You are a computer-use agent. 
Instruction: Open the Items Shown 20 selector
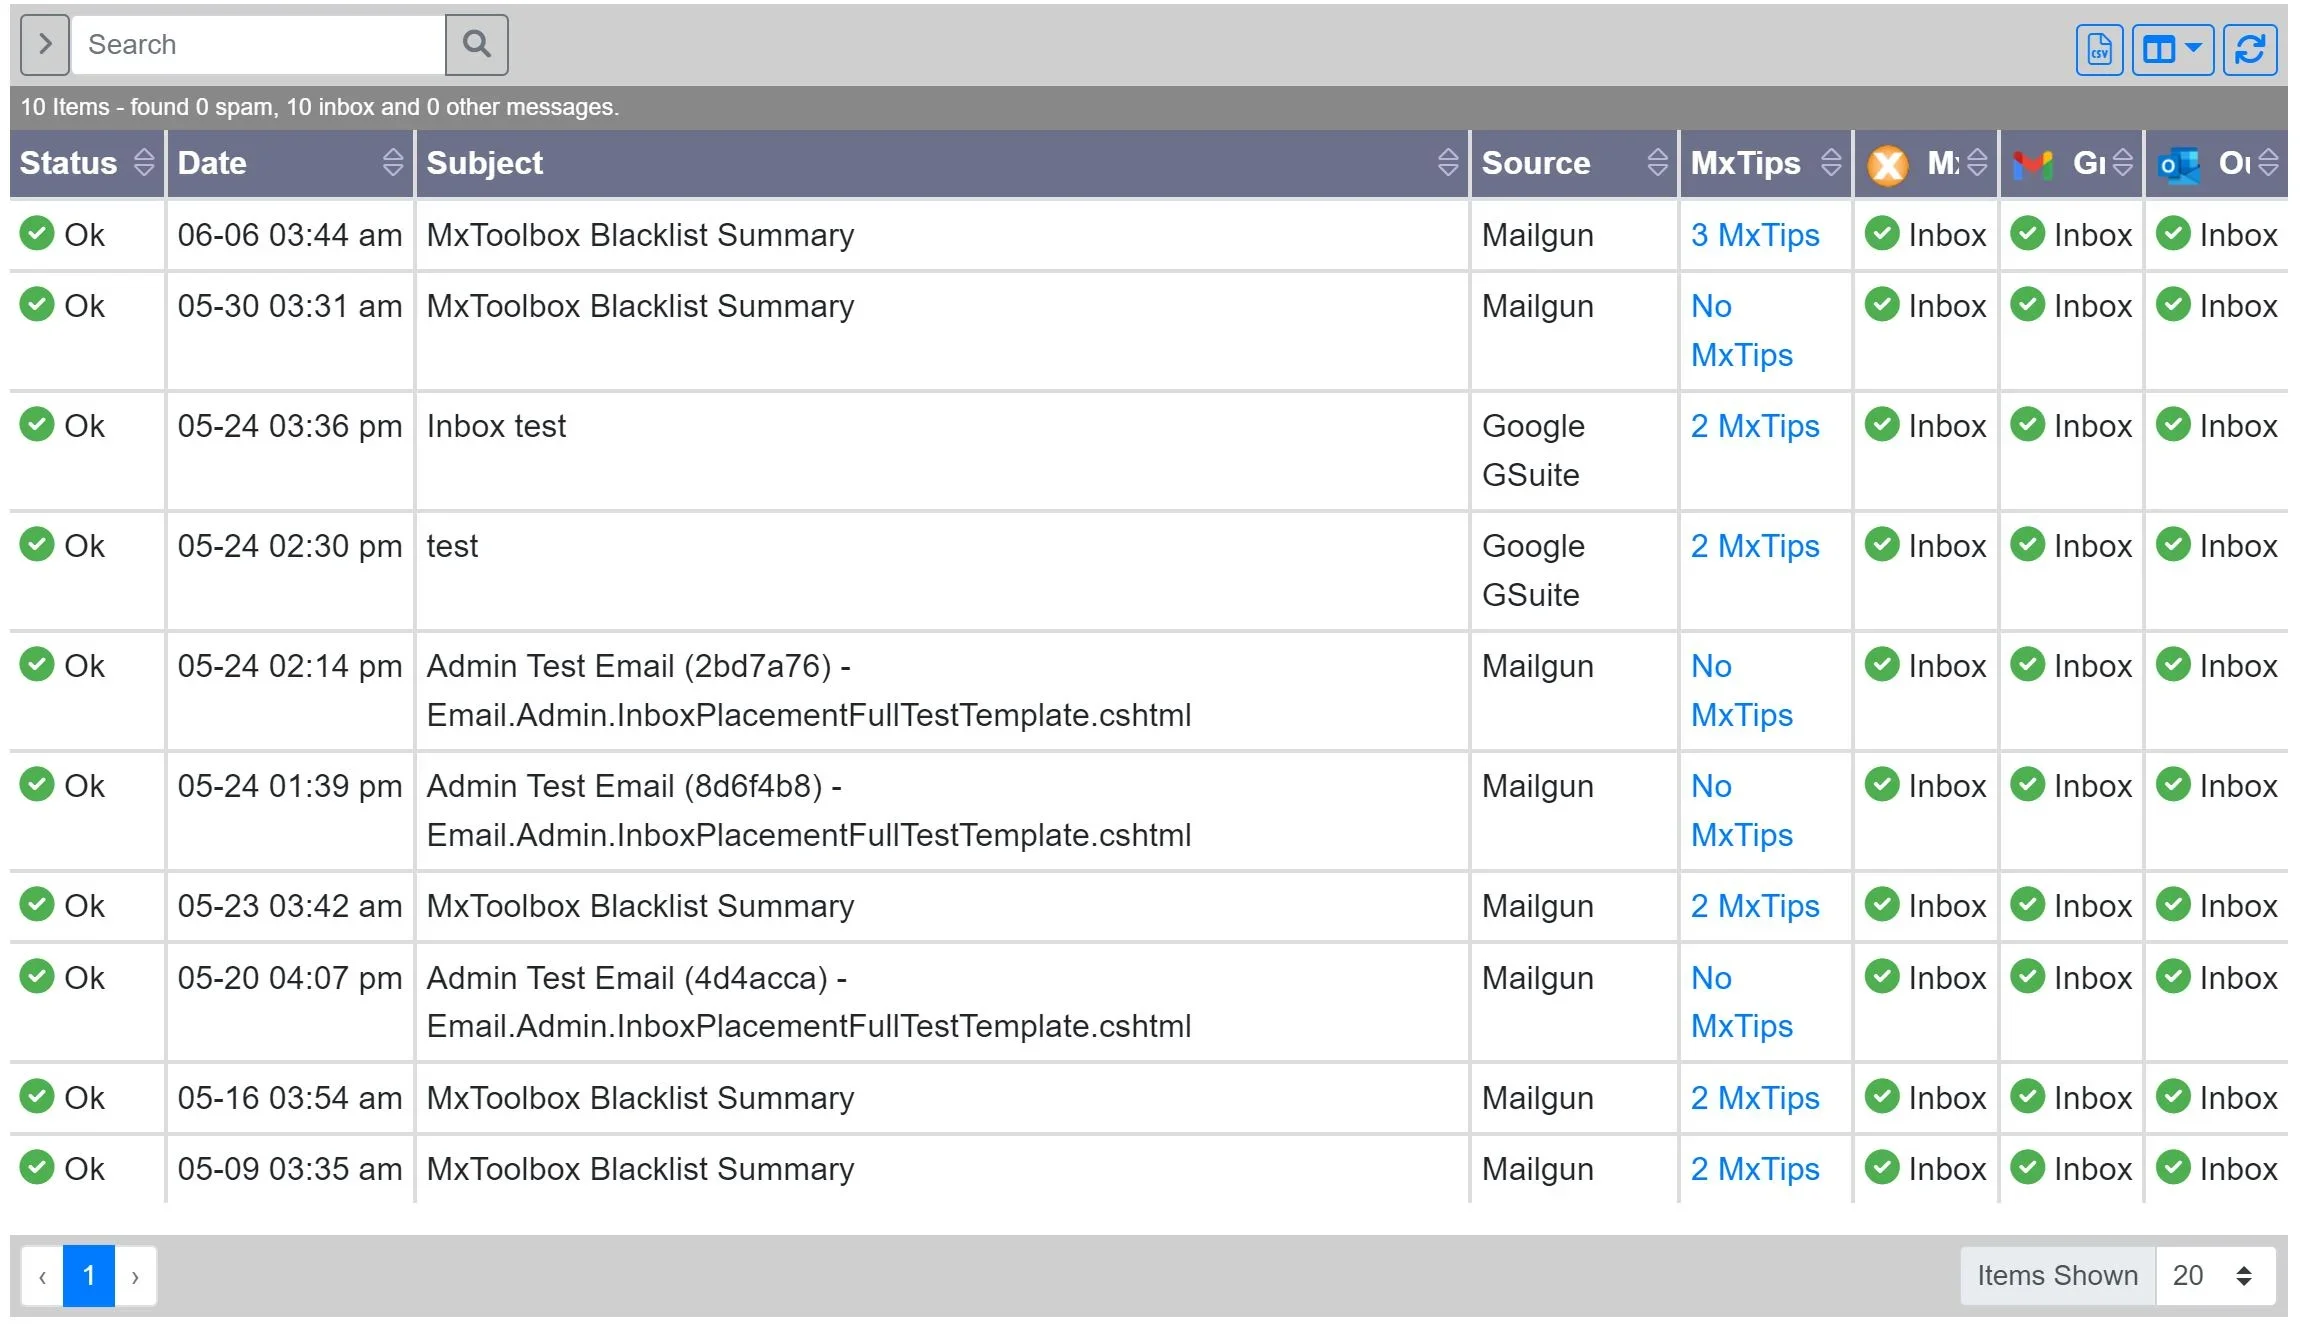point(2214,1275)
